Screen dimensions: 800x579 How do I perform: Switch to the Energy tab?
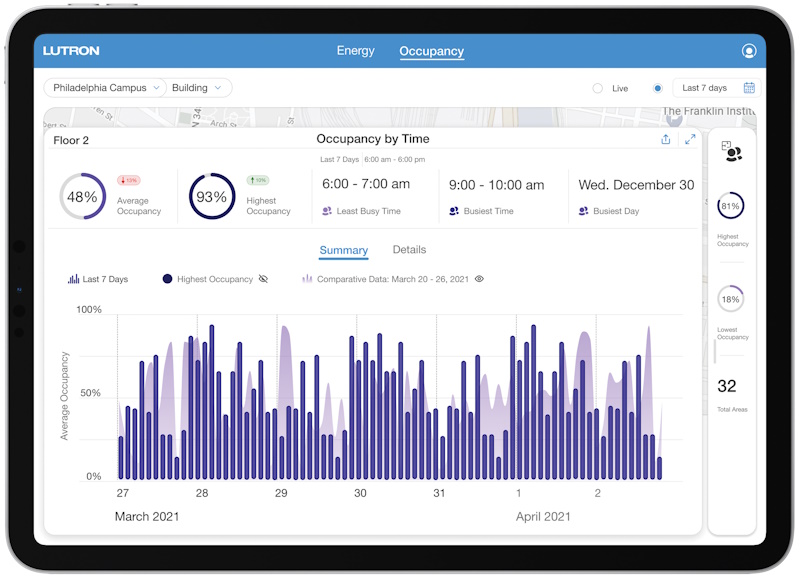[x=355, y=51]
